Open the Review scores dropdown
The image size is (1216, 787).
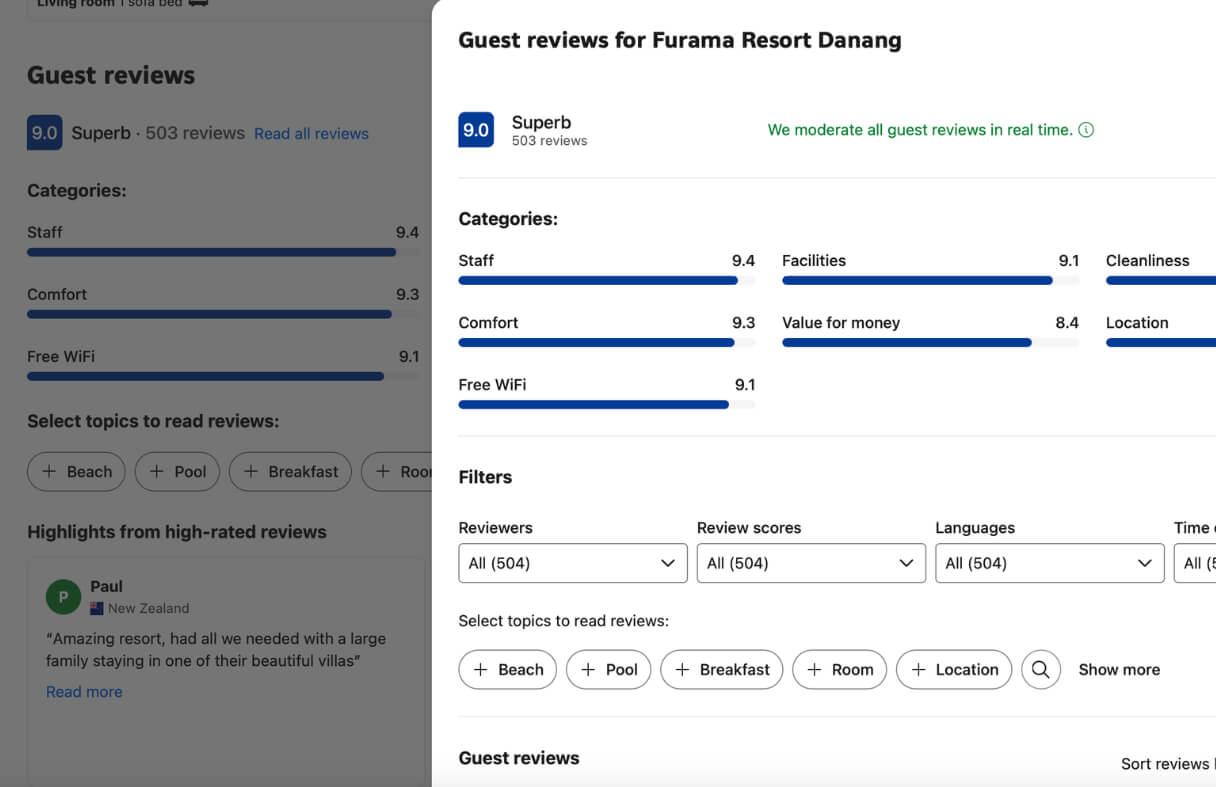810,563
